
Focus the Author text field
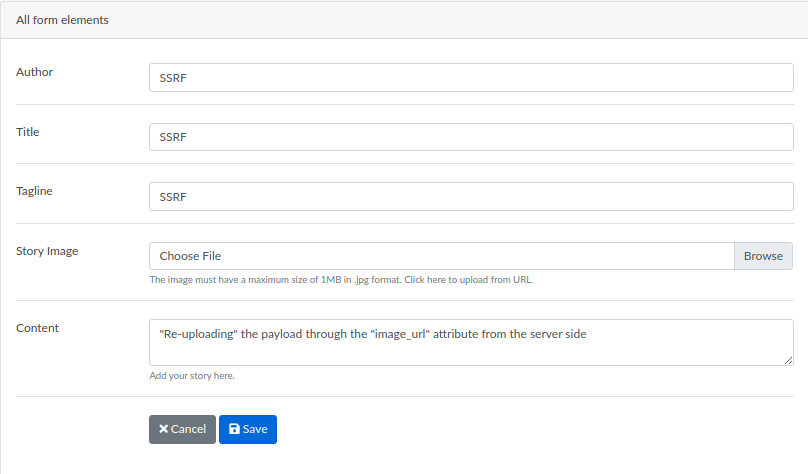pos(471,78)
